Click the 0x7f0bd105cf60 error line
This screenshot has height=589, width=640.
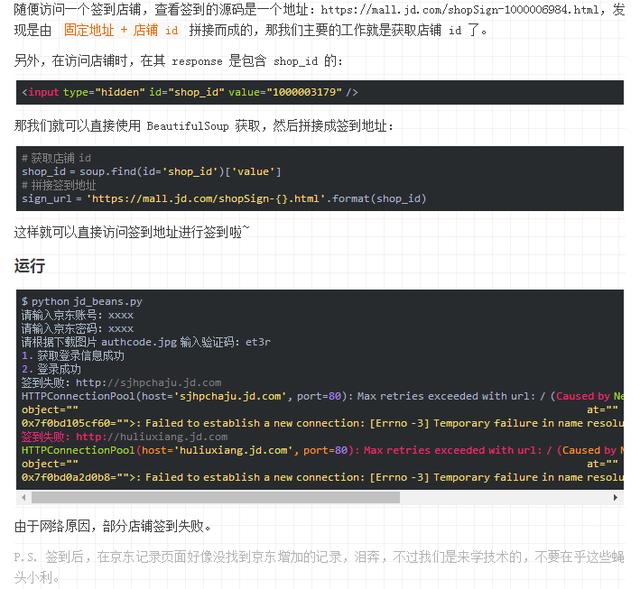point(322,423)
